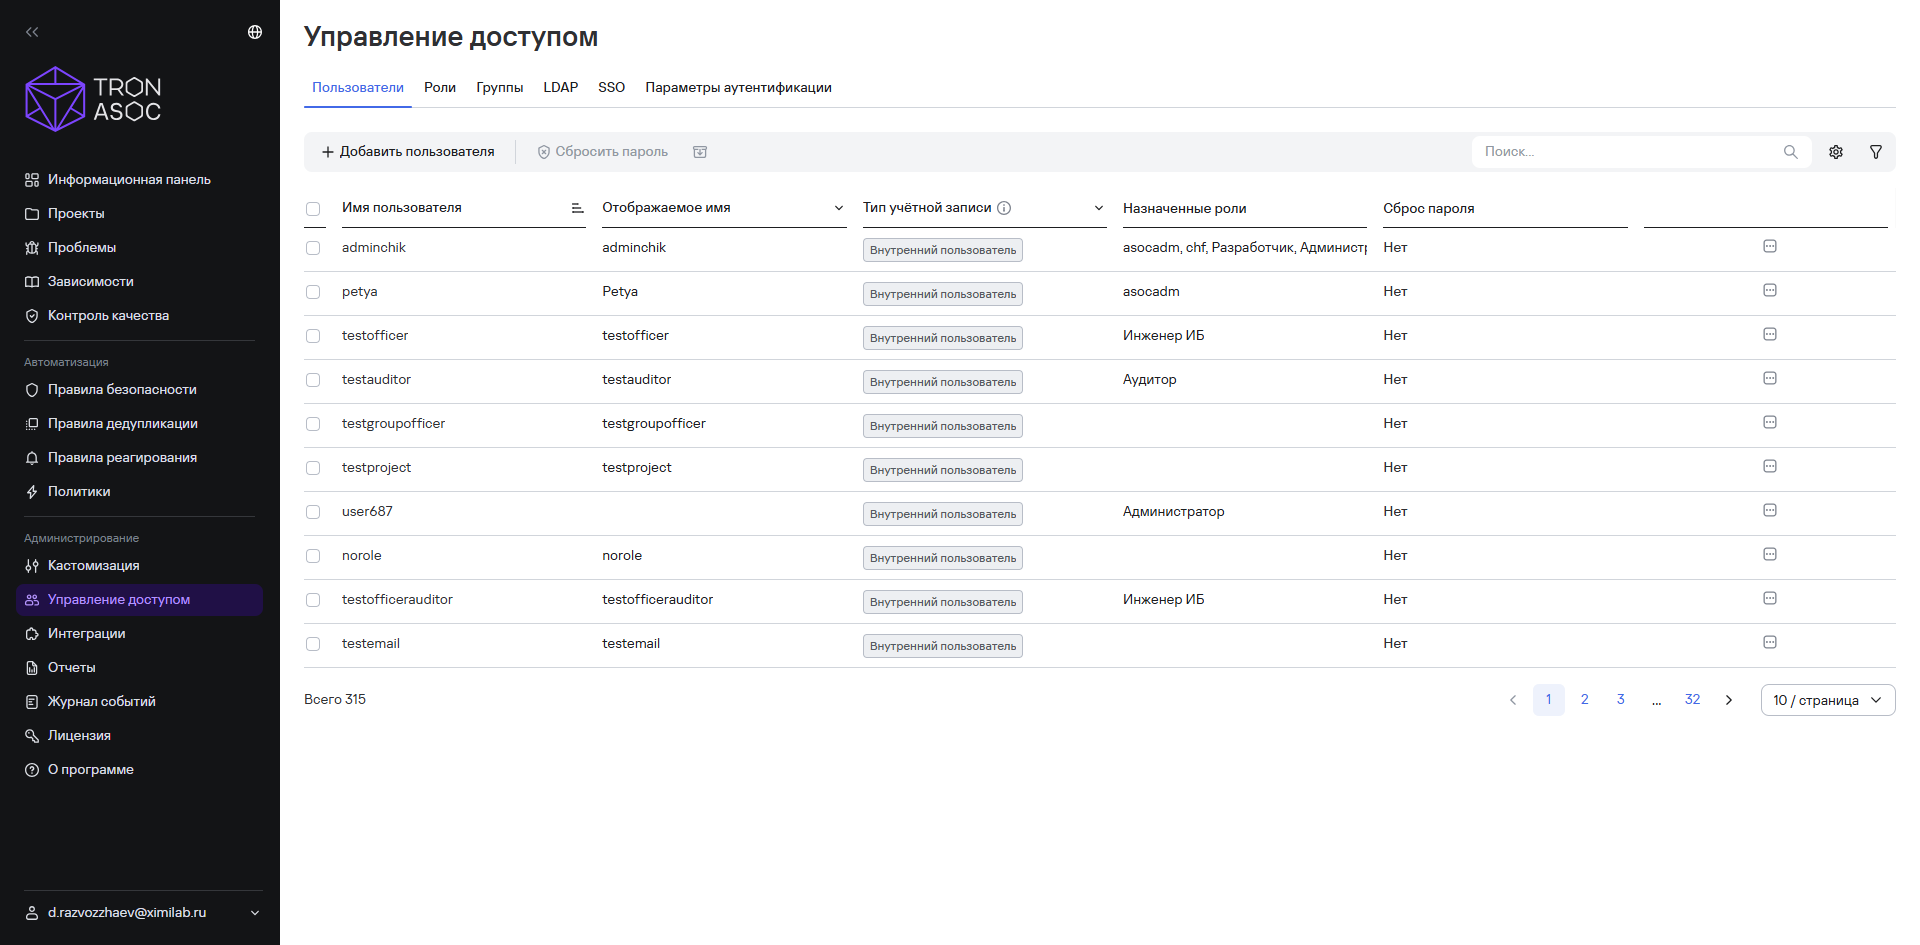Open language selector globe icon
Viewport: 1920px width, 945px height.
pos(255,32)
